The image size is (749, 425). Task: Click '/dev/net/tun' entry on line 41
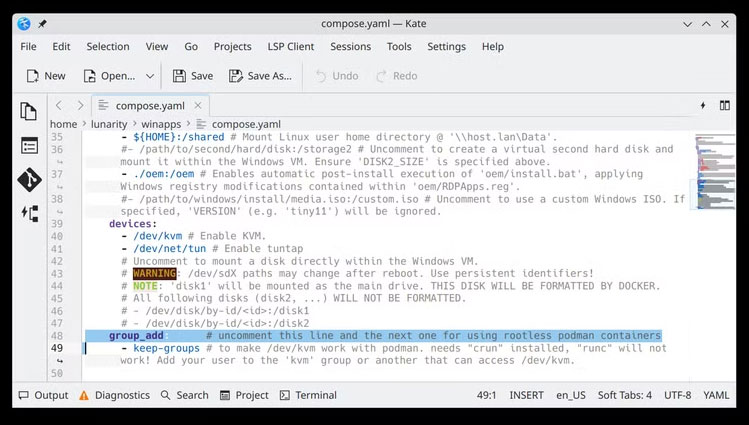coord(170,248)
